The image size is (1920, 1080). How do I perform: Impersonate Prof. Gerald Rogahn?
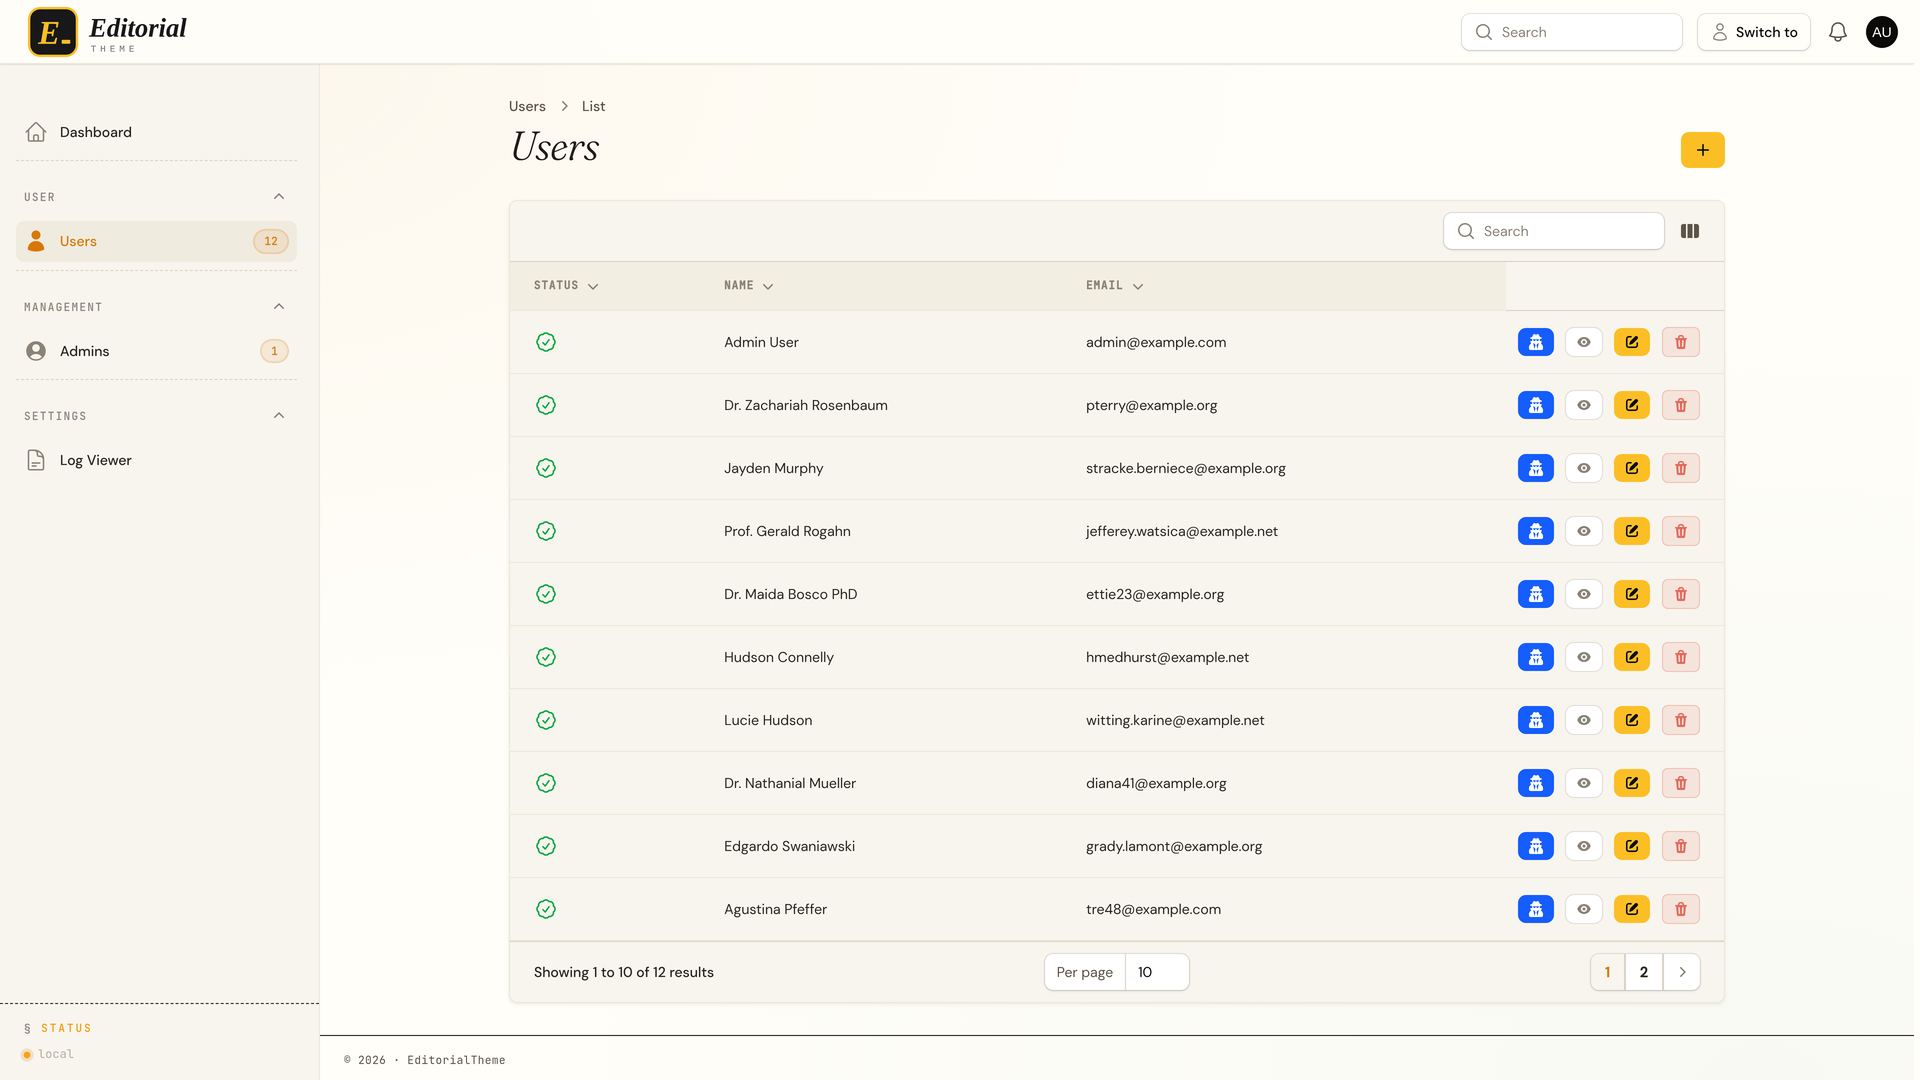point(1535,531)
